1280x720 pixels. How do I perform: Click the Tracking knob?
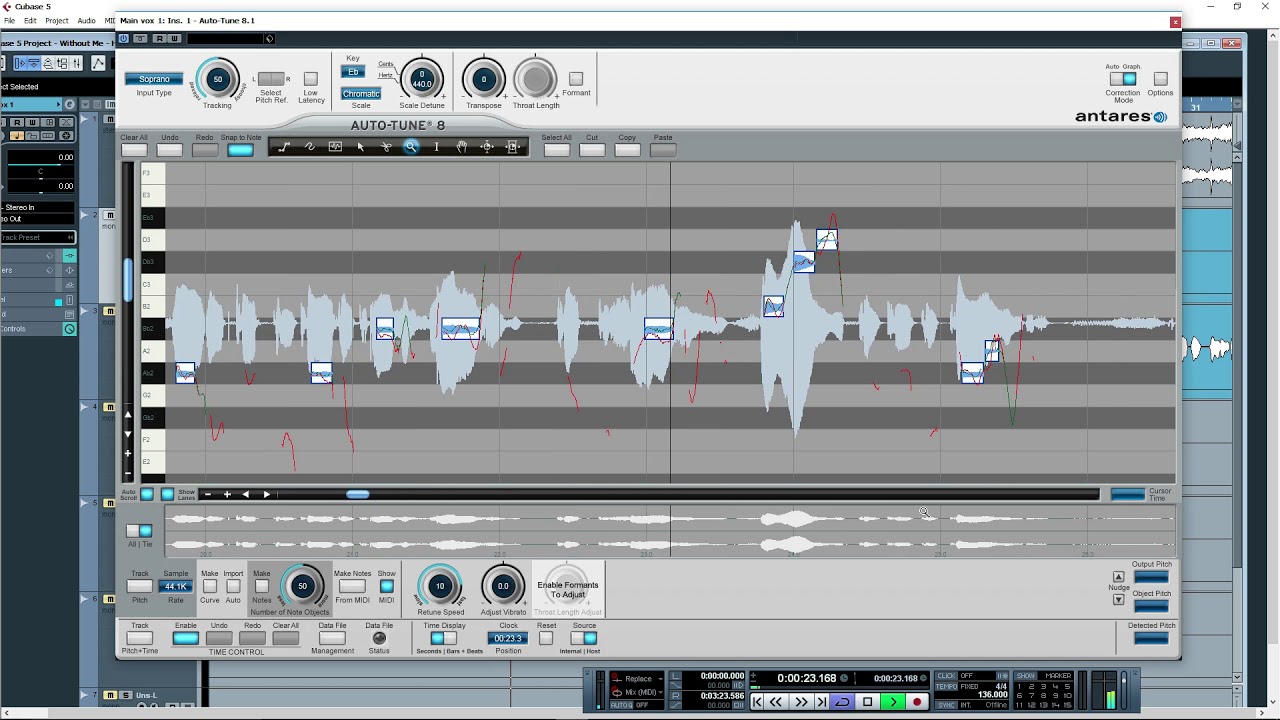coord(217,79)
